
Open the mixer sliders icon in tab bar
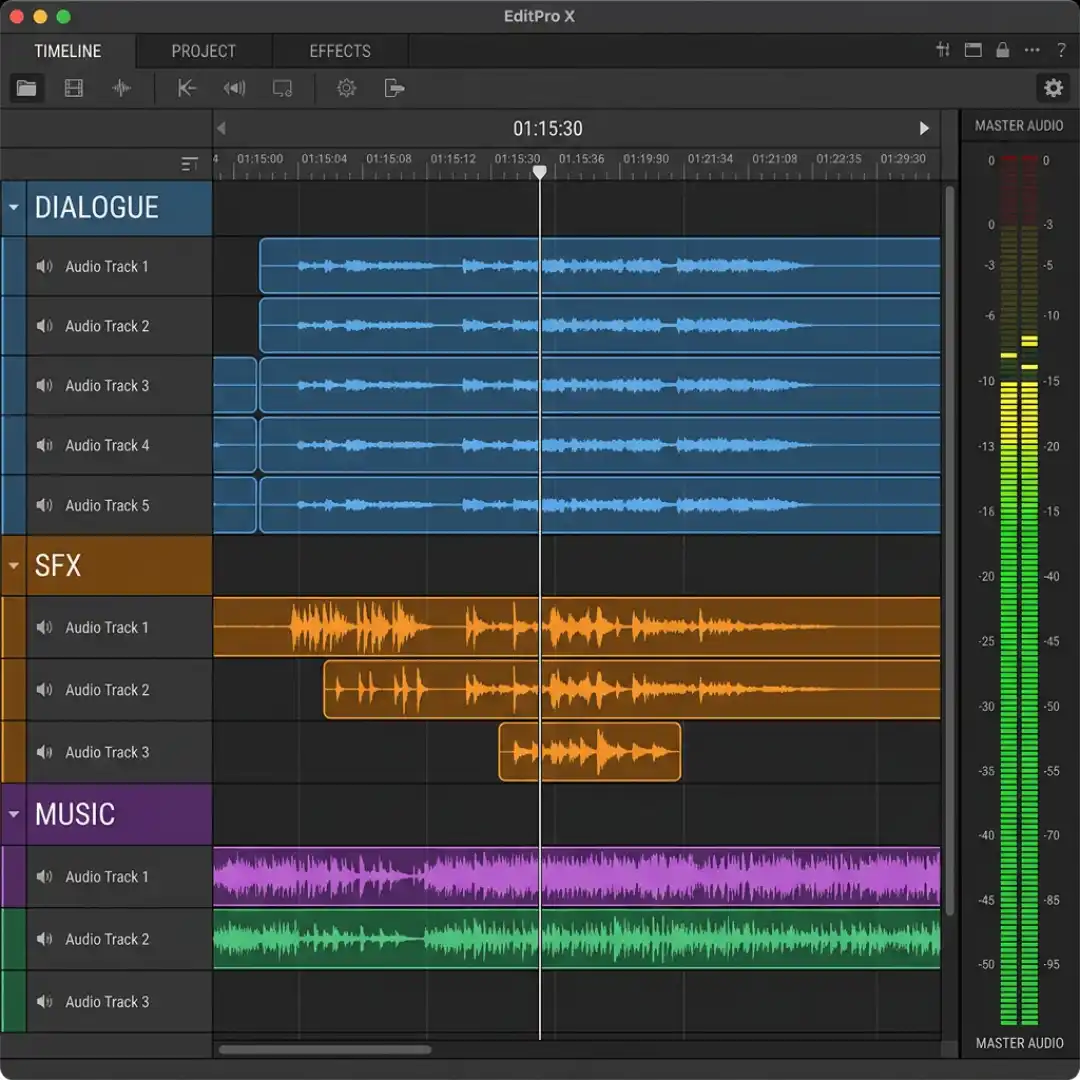click(942, 50)
